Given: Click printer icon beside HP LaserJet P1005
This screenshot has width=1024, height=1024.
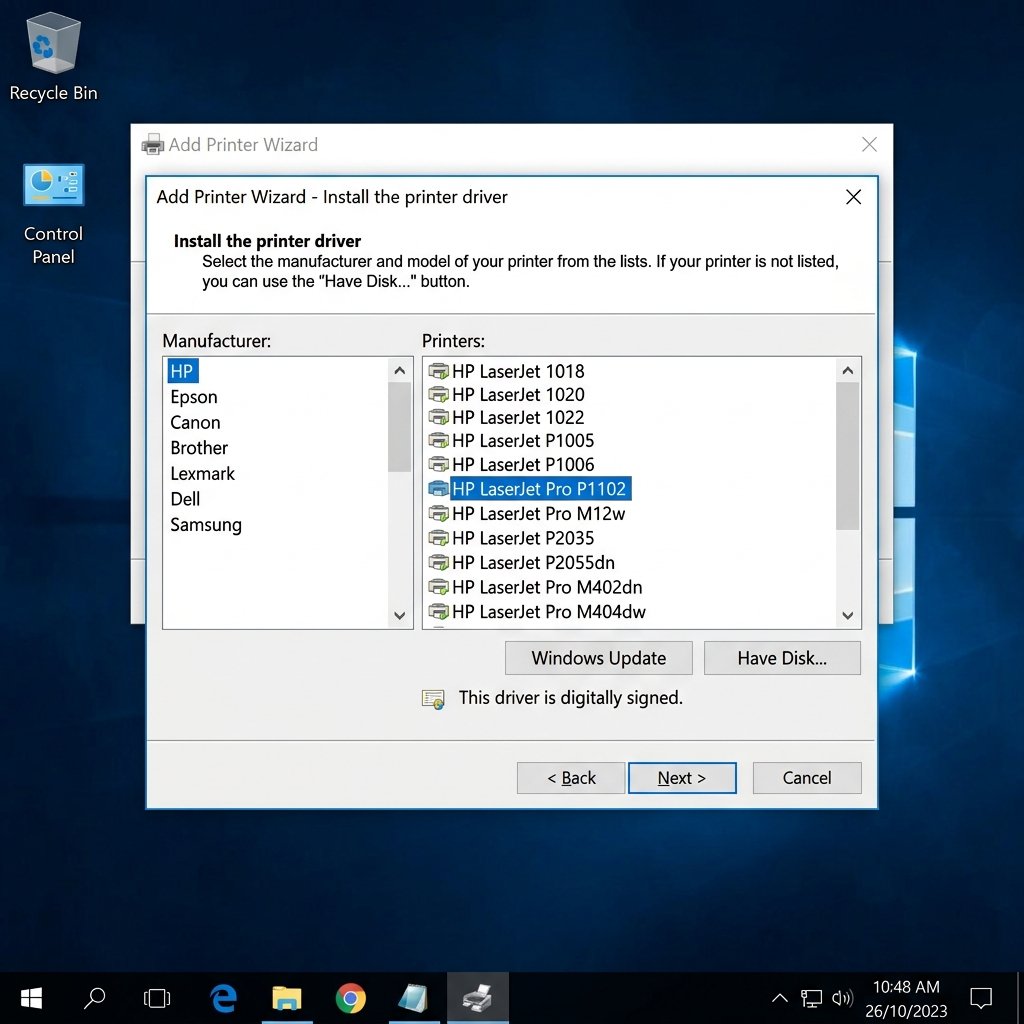Looking at the screenshot, I should (438, 441).
